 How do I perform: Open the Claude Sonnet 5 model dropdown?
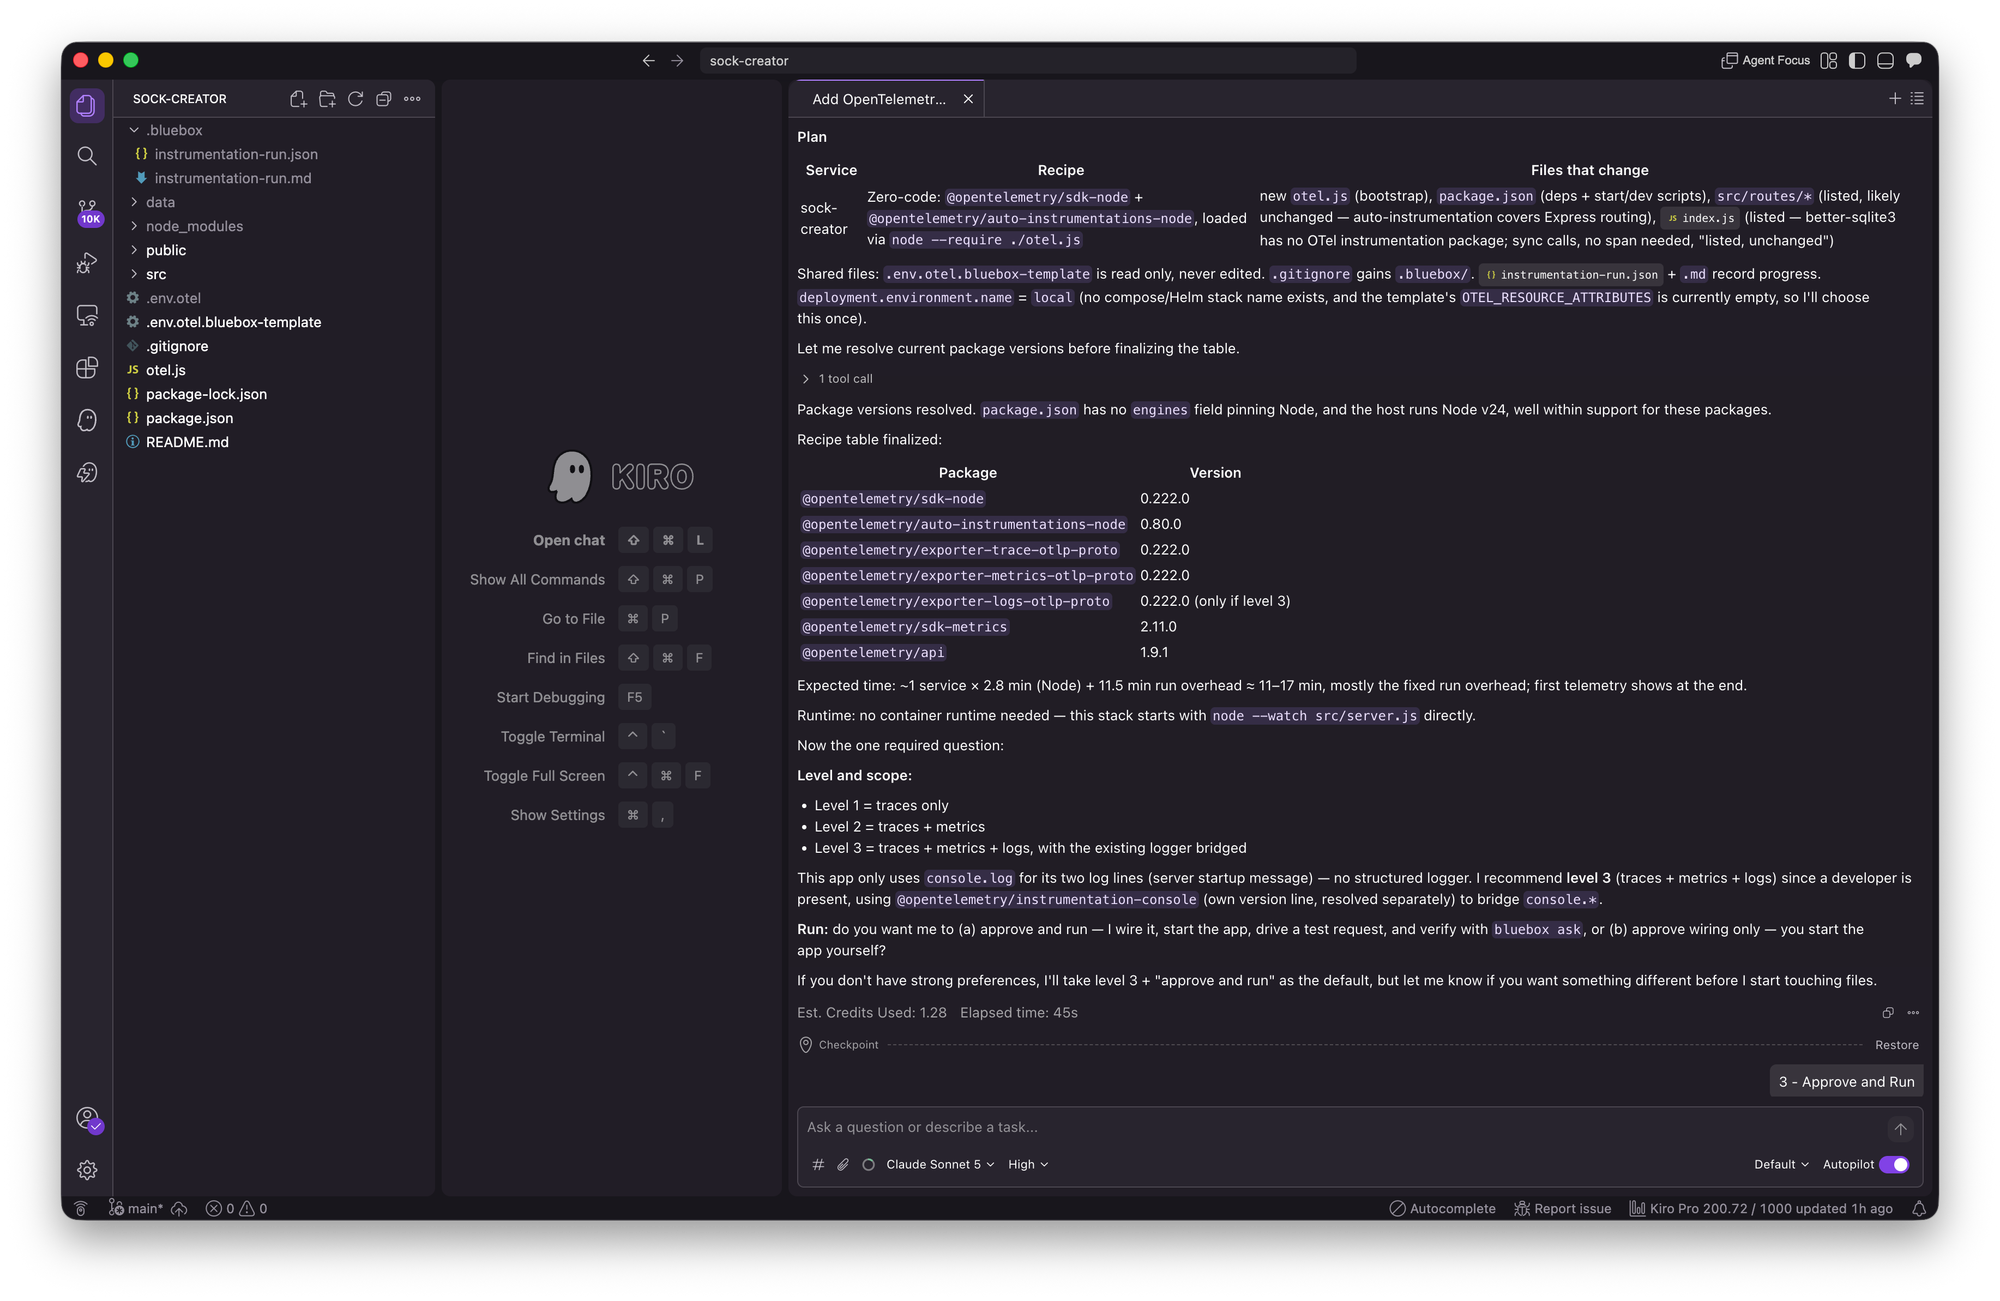939,1164
